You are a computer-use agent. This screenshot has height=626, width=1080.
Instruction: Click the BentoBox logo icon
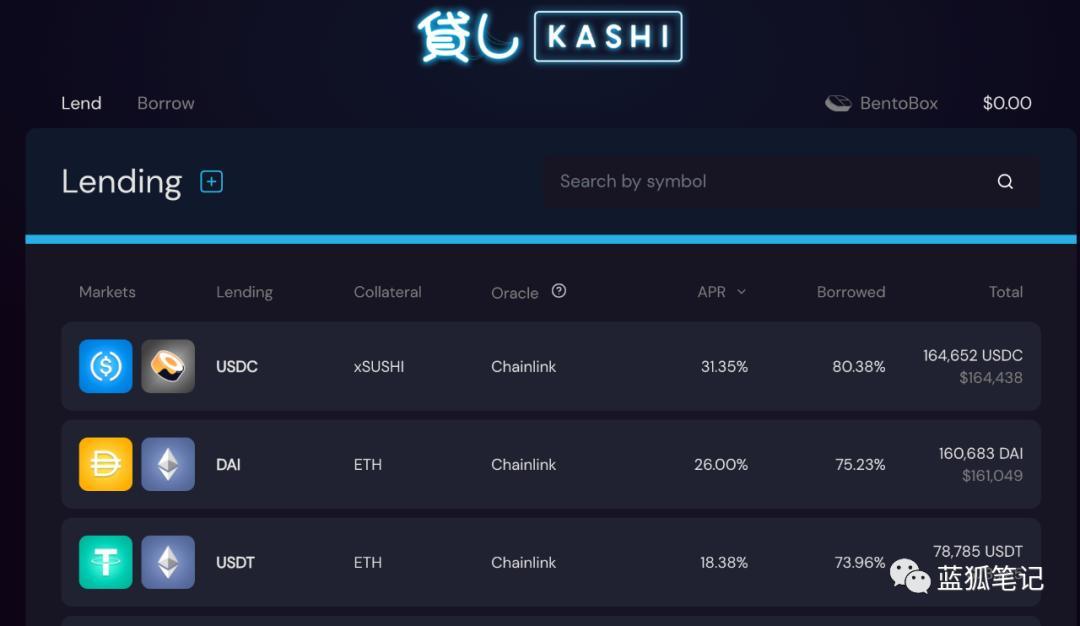click(838, 103)
